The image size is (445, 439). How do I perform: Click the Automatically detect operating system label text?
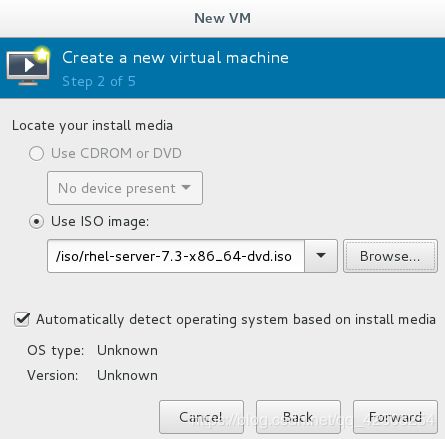(x=236, y=320)
